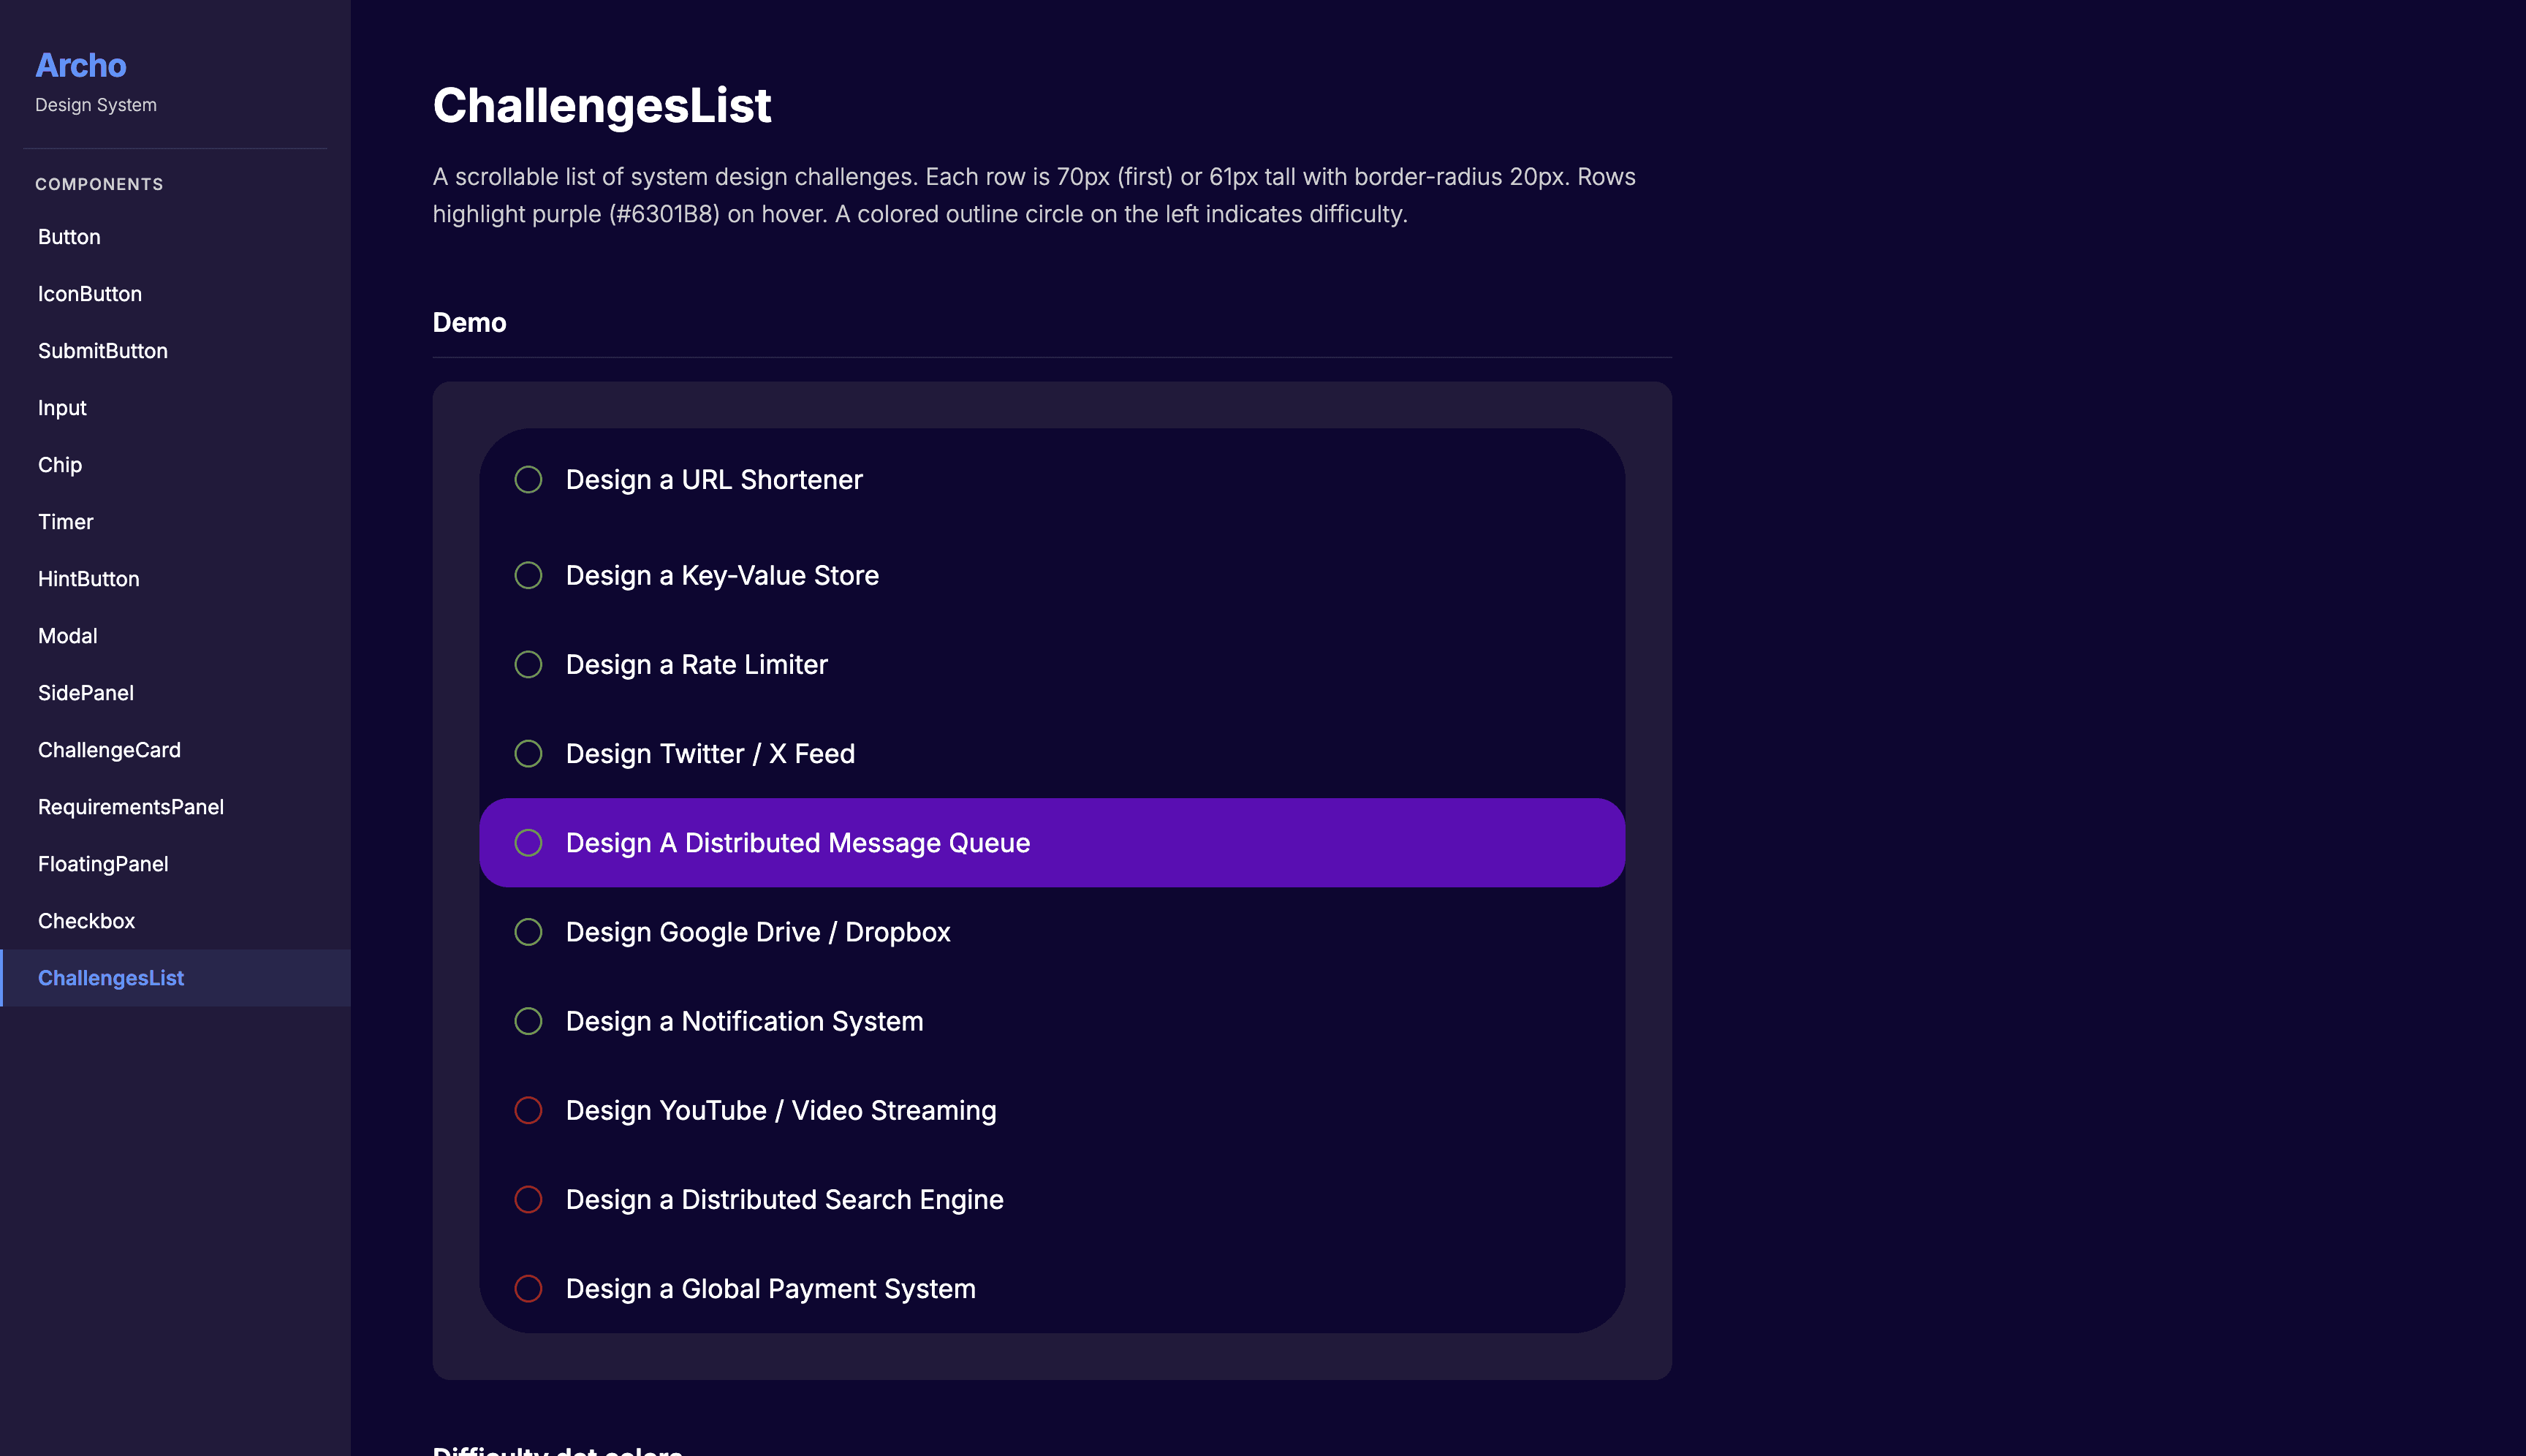Image resolution: width=2526 pixels, height=1456 pixels.
Task: Click the red difficulty circle beside YouTube / Video Streaming
Action: (x=528, y=1110)
